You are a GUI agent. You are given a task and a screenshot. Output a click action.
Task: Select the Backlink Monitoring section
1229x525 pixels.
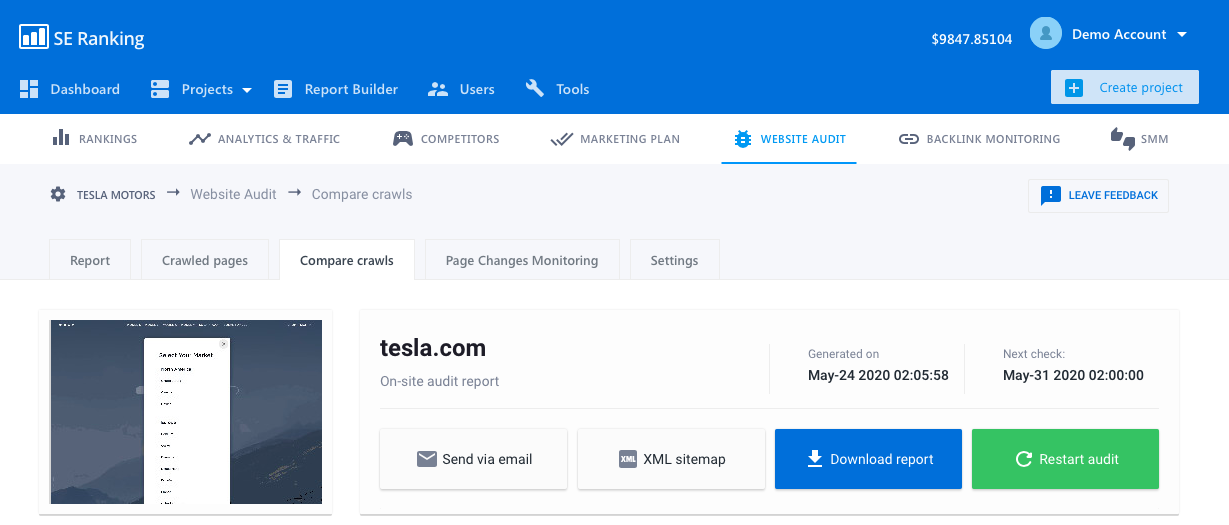(979, 139)
